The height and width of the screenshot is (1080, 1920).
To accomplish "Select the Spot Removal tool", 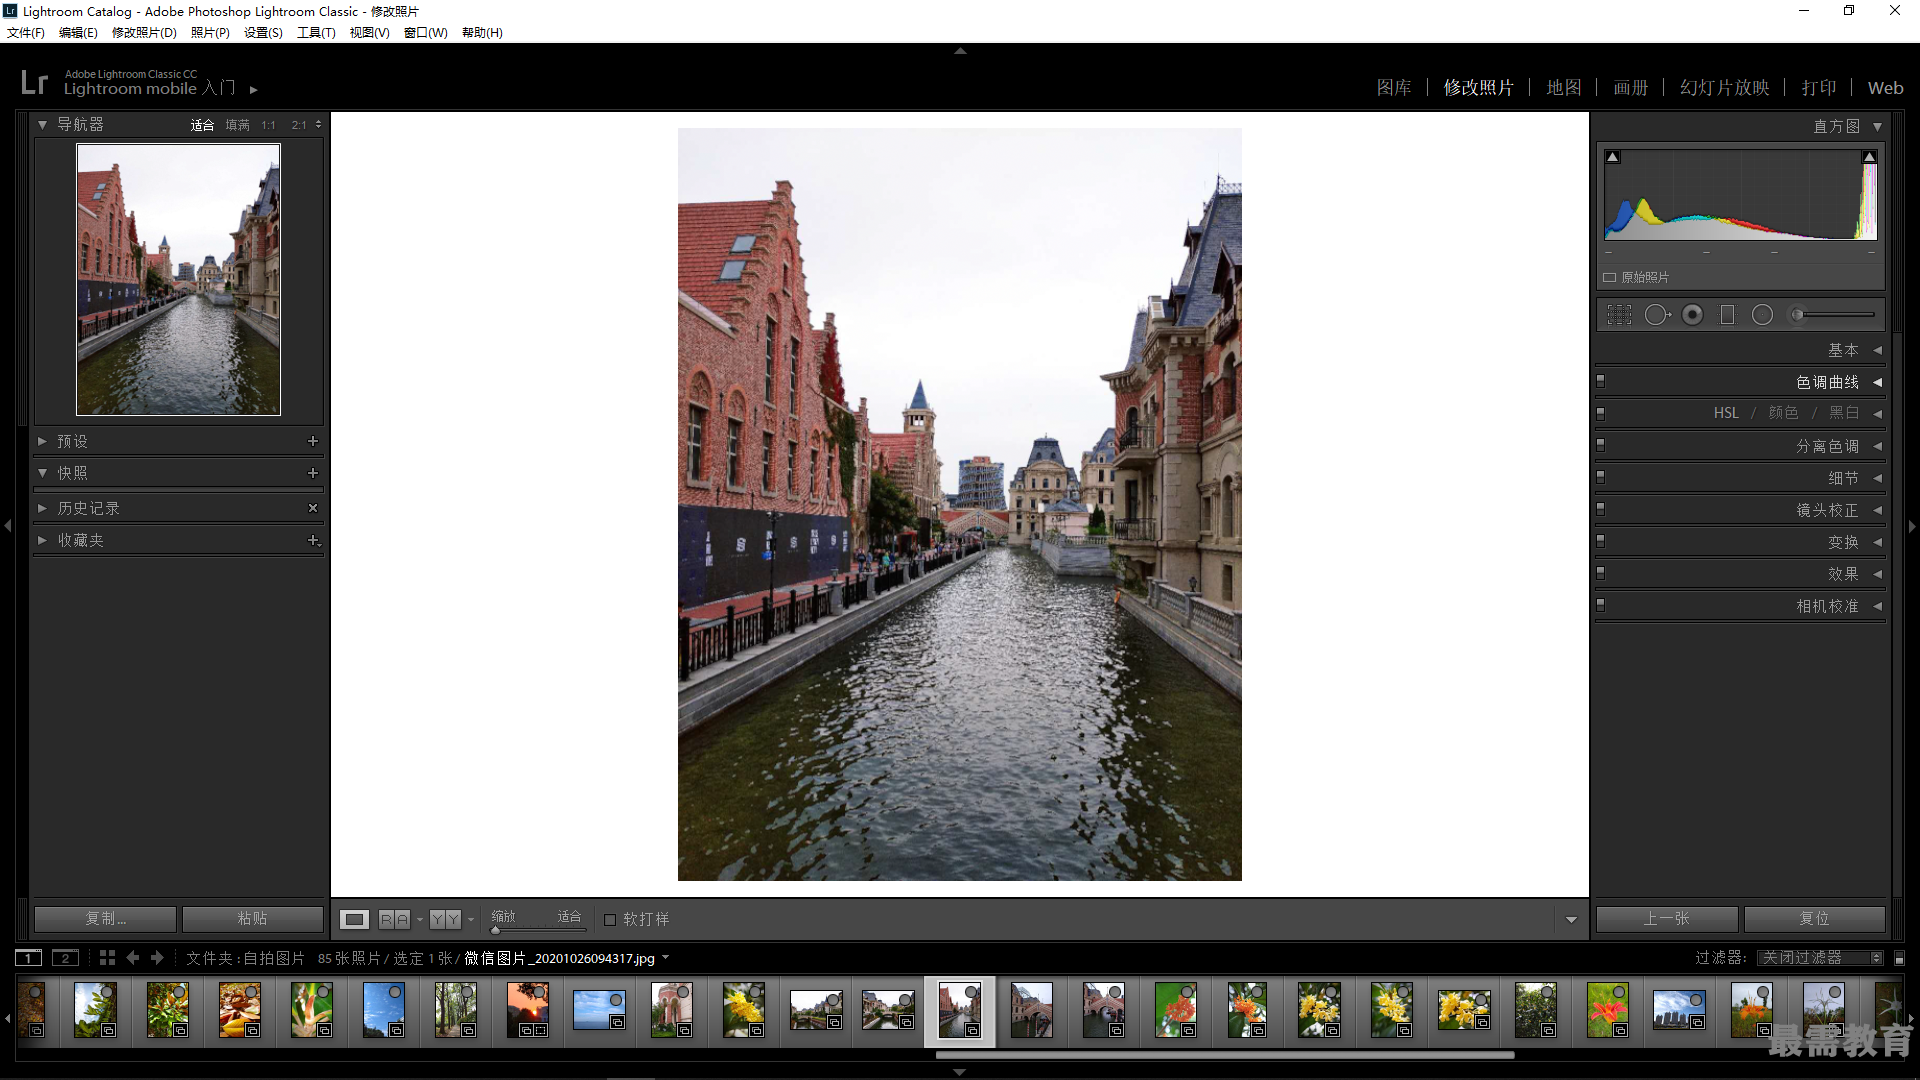I will point(1657,315).
